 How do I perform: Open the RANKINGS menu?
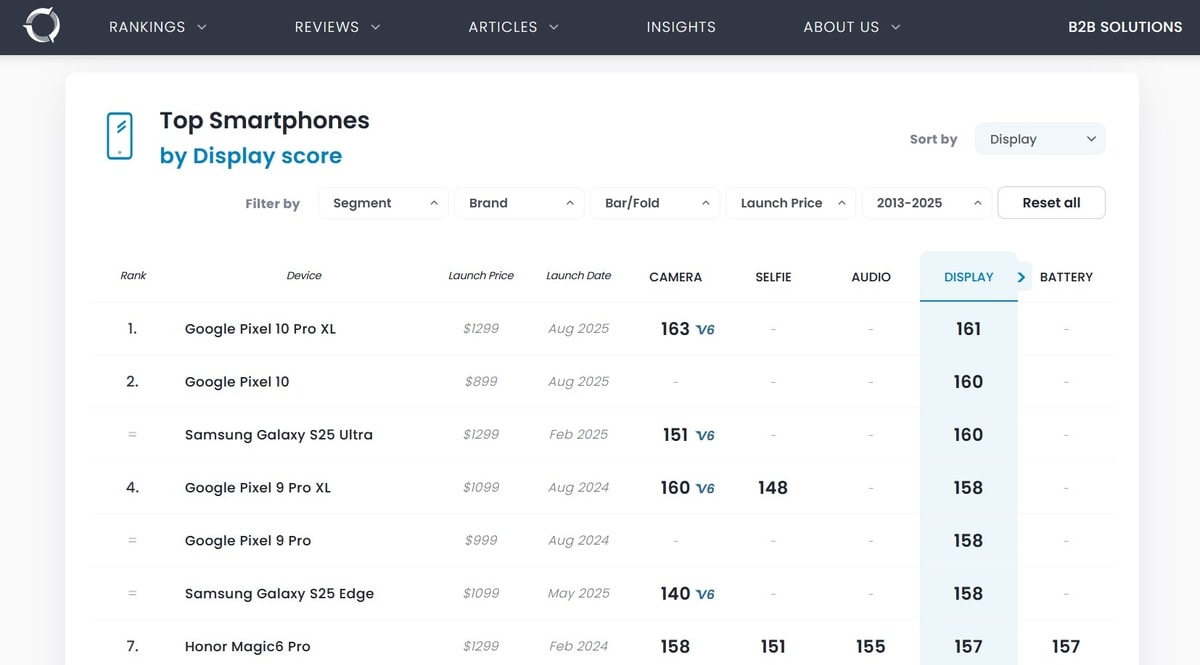coord(158,27)
